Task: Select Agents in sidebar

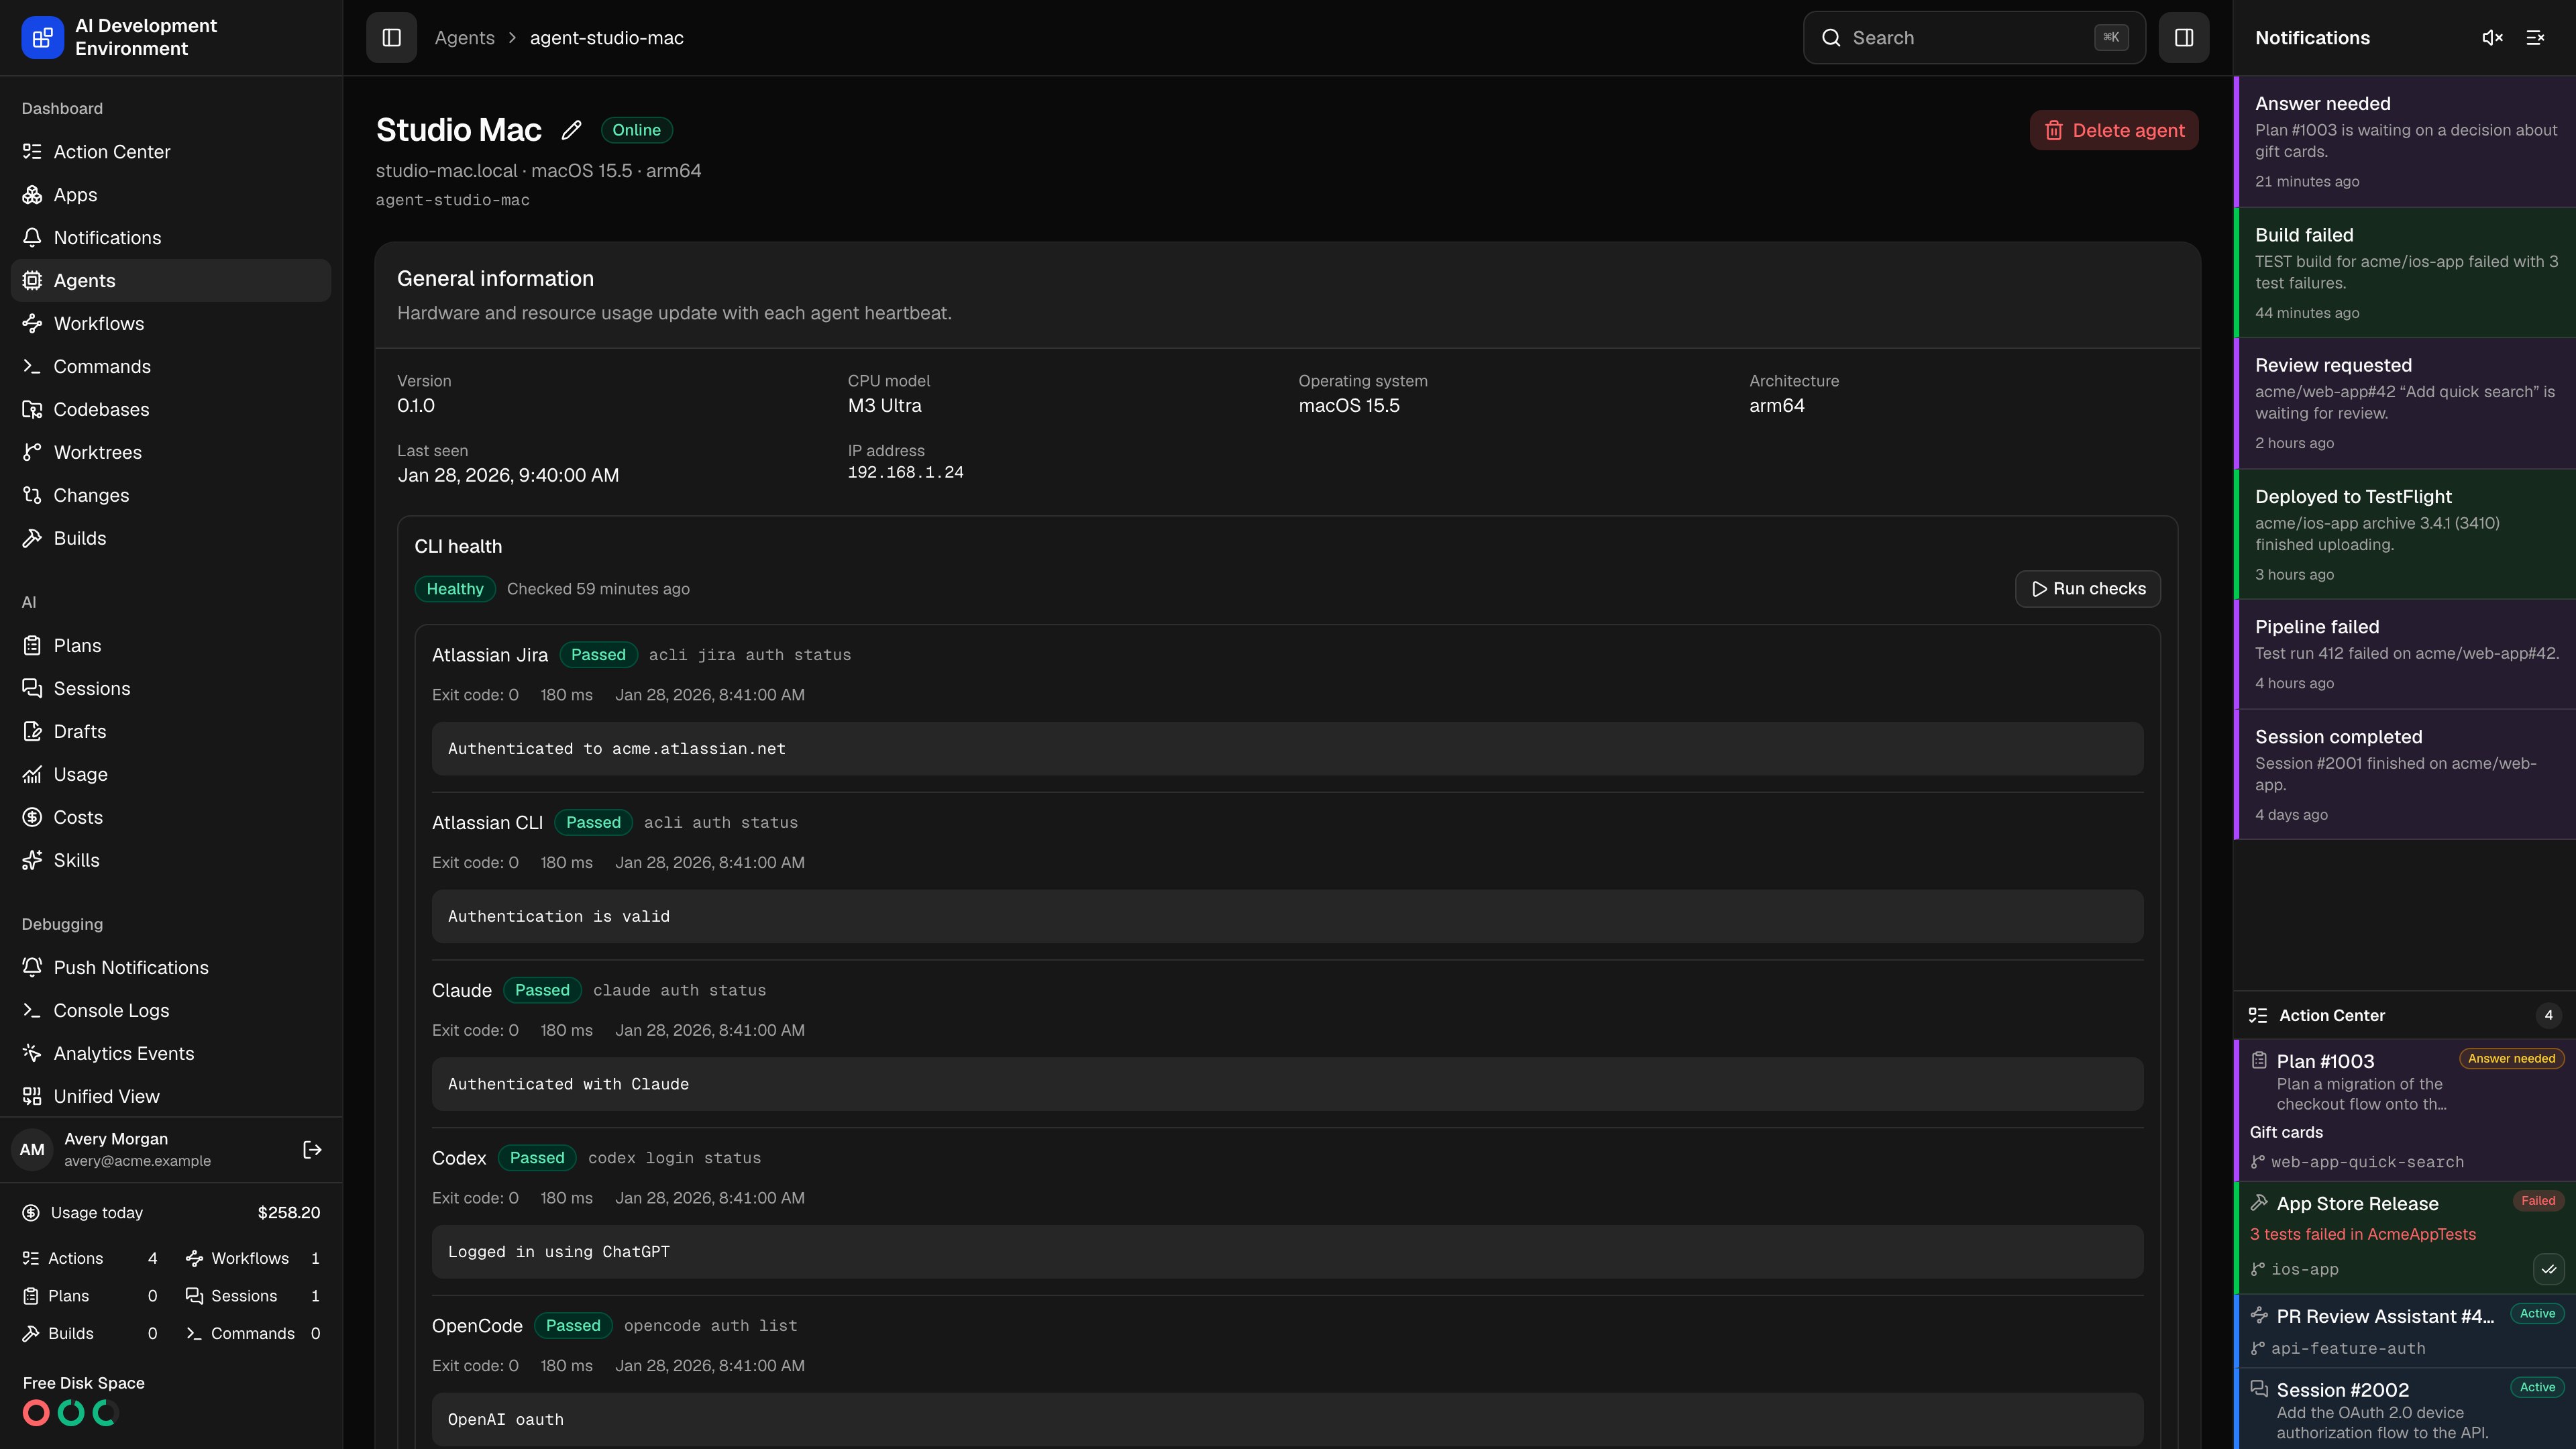Action: (x=170, y=281)
